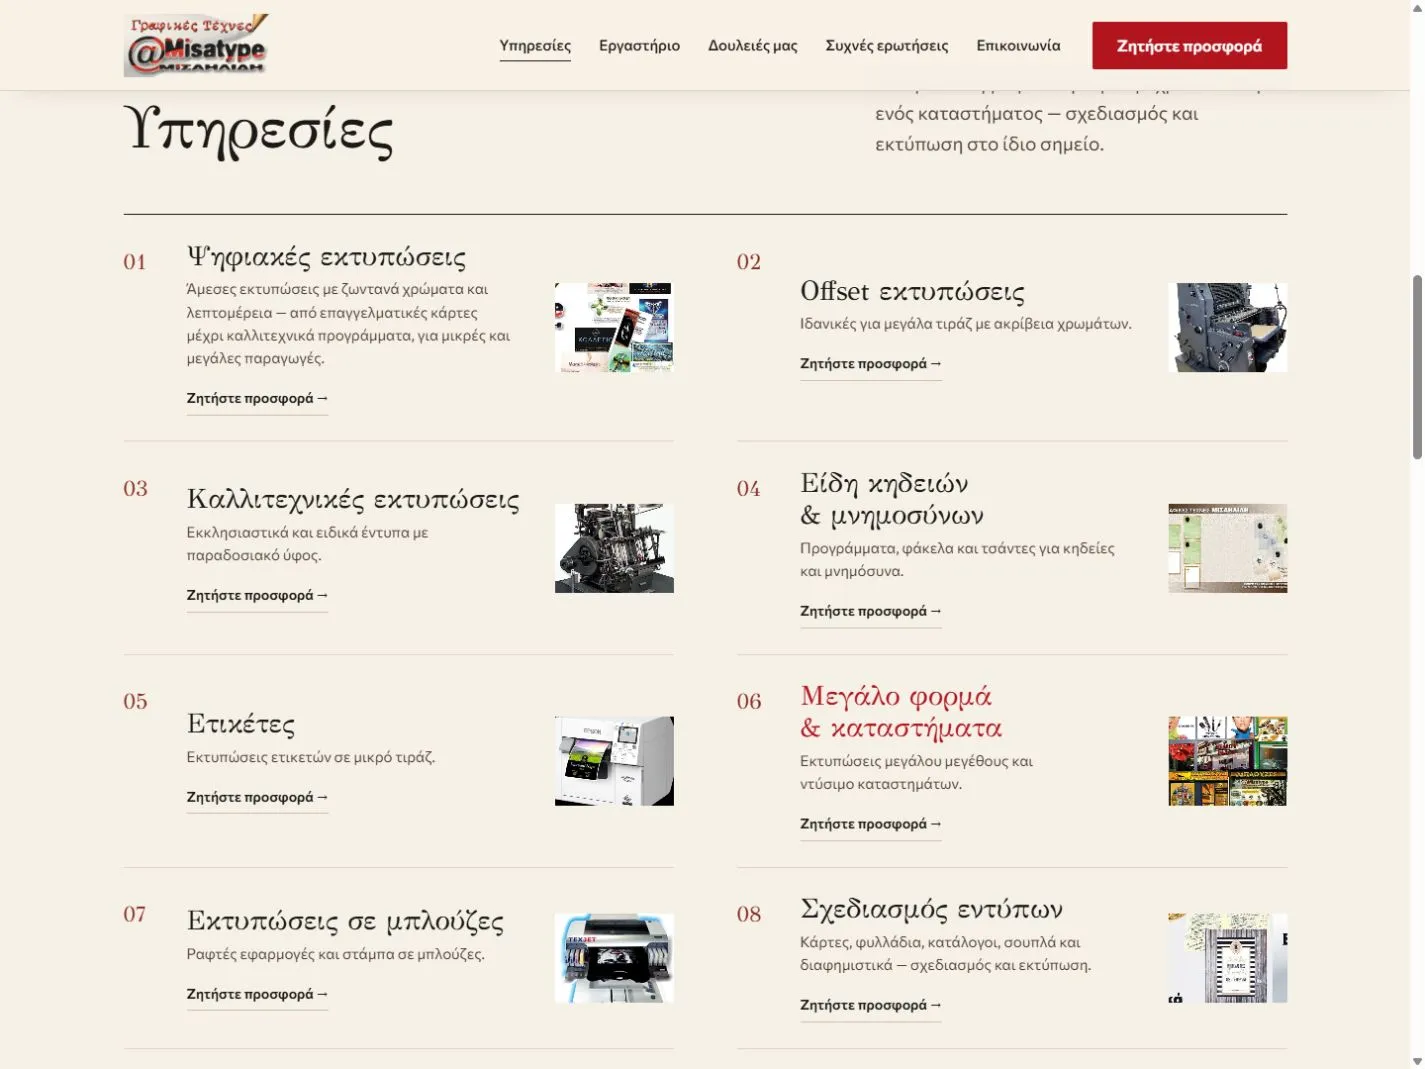Viewport: 1425px width, 1069px height.
Task: Click the vertical page scrollbar thumb
Action: (x=1416, y=367)
